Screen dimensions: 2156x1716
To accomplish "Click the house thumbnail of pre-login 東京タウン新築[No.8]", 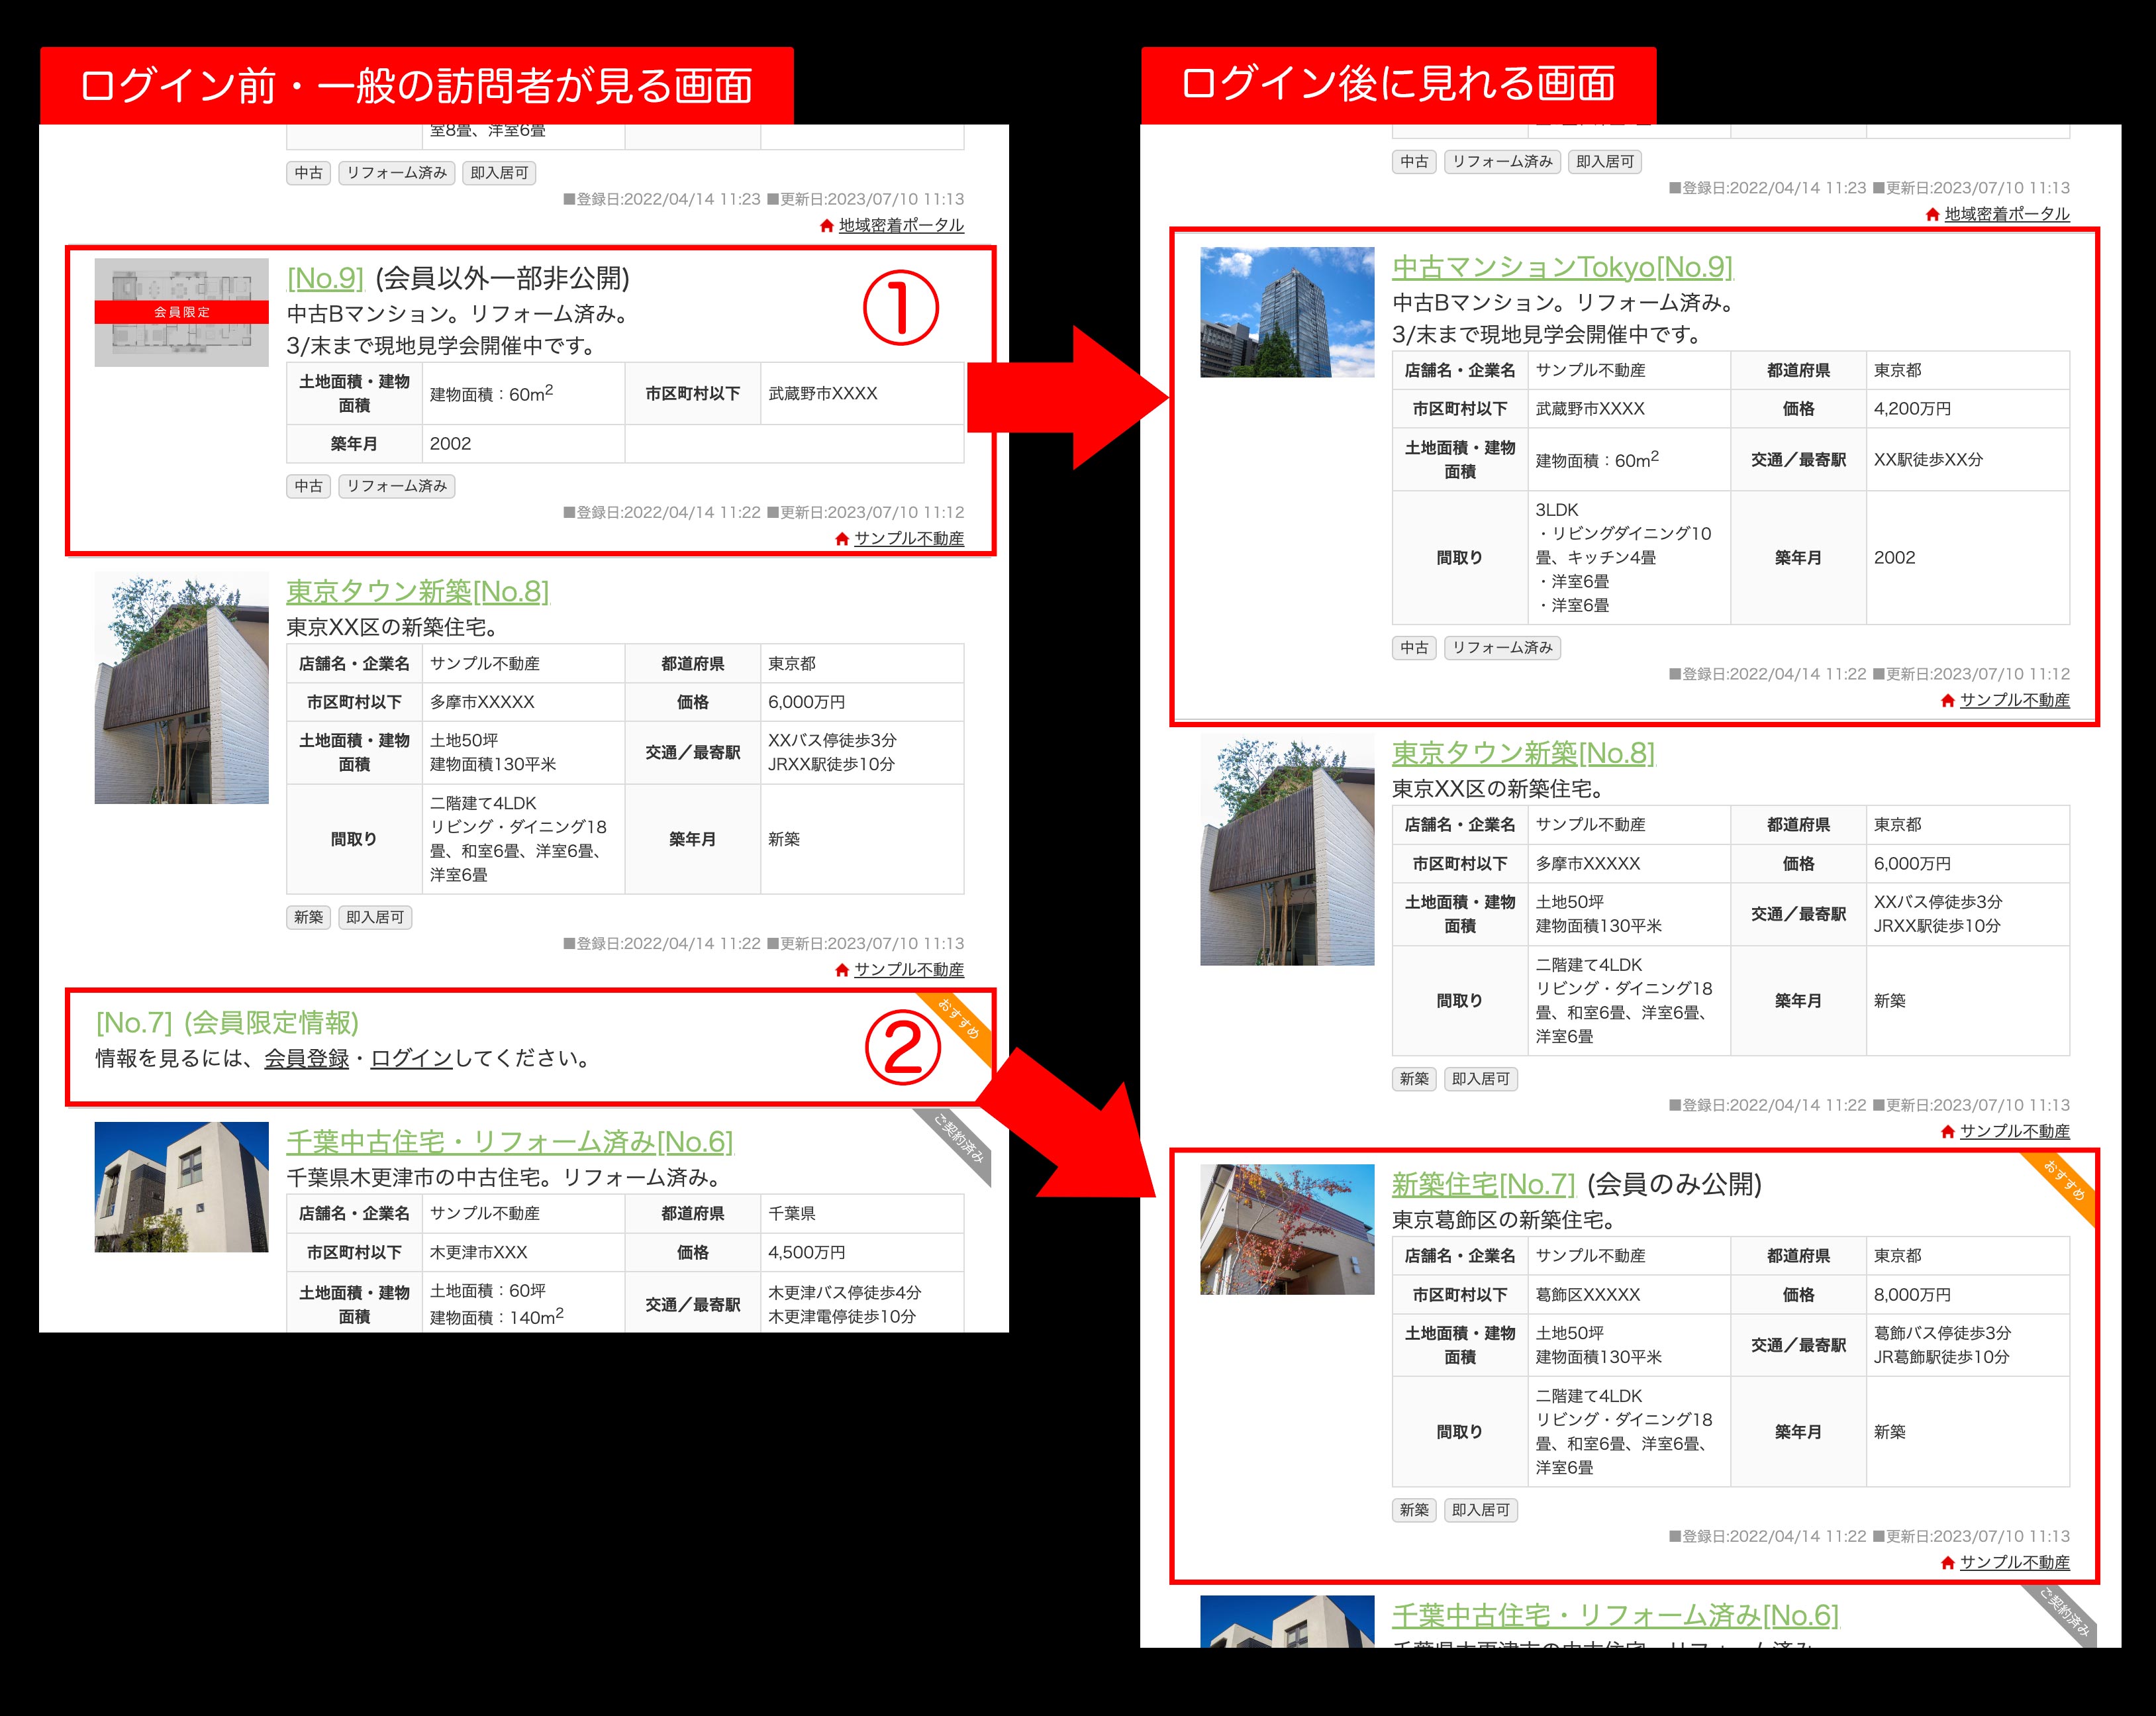I will (x=181, y=688).
